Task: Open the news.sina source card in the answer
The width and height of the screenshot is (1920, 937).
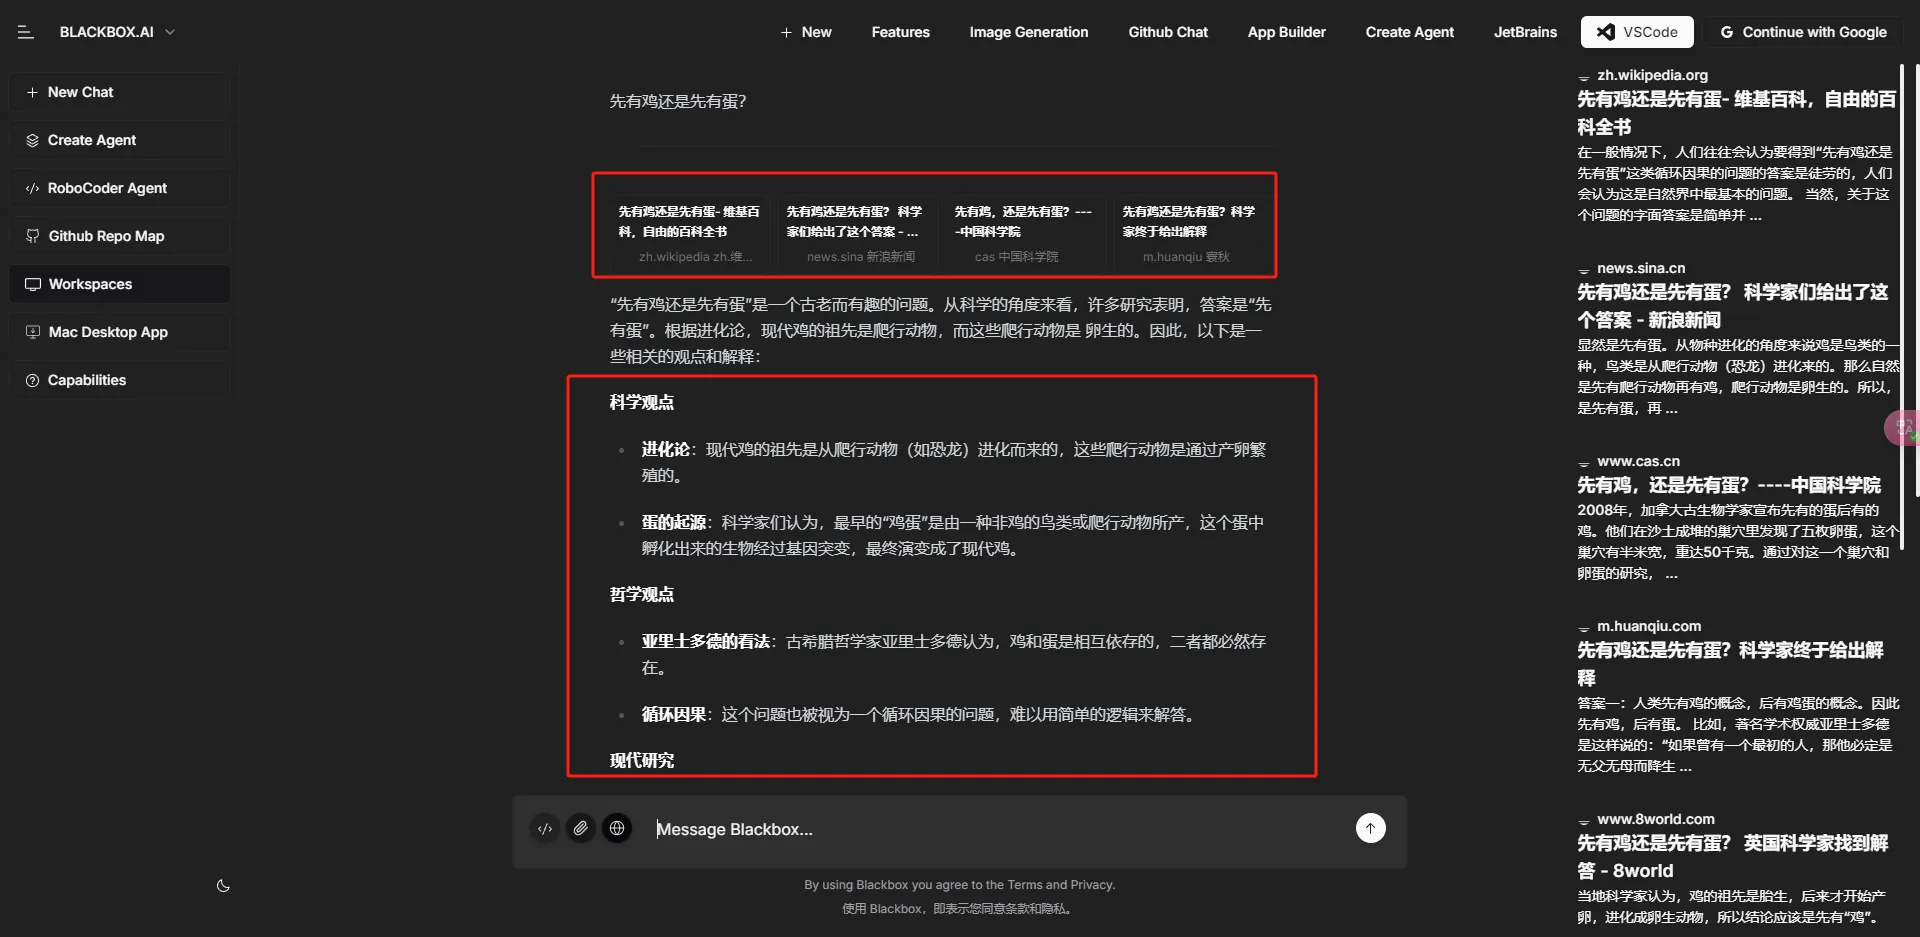Action: (856, 234)
